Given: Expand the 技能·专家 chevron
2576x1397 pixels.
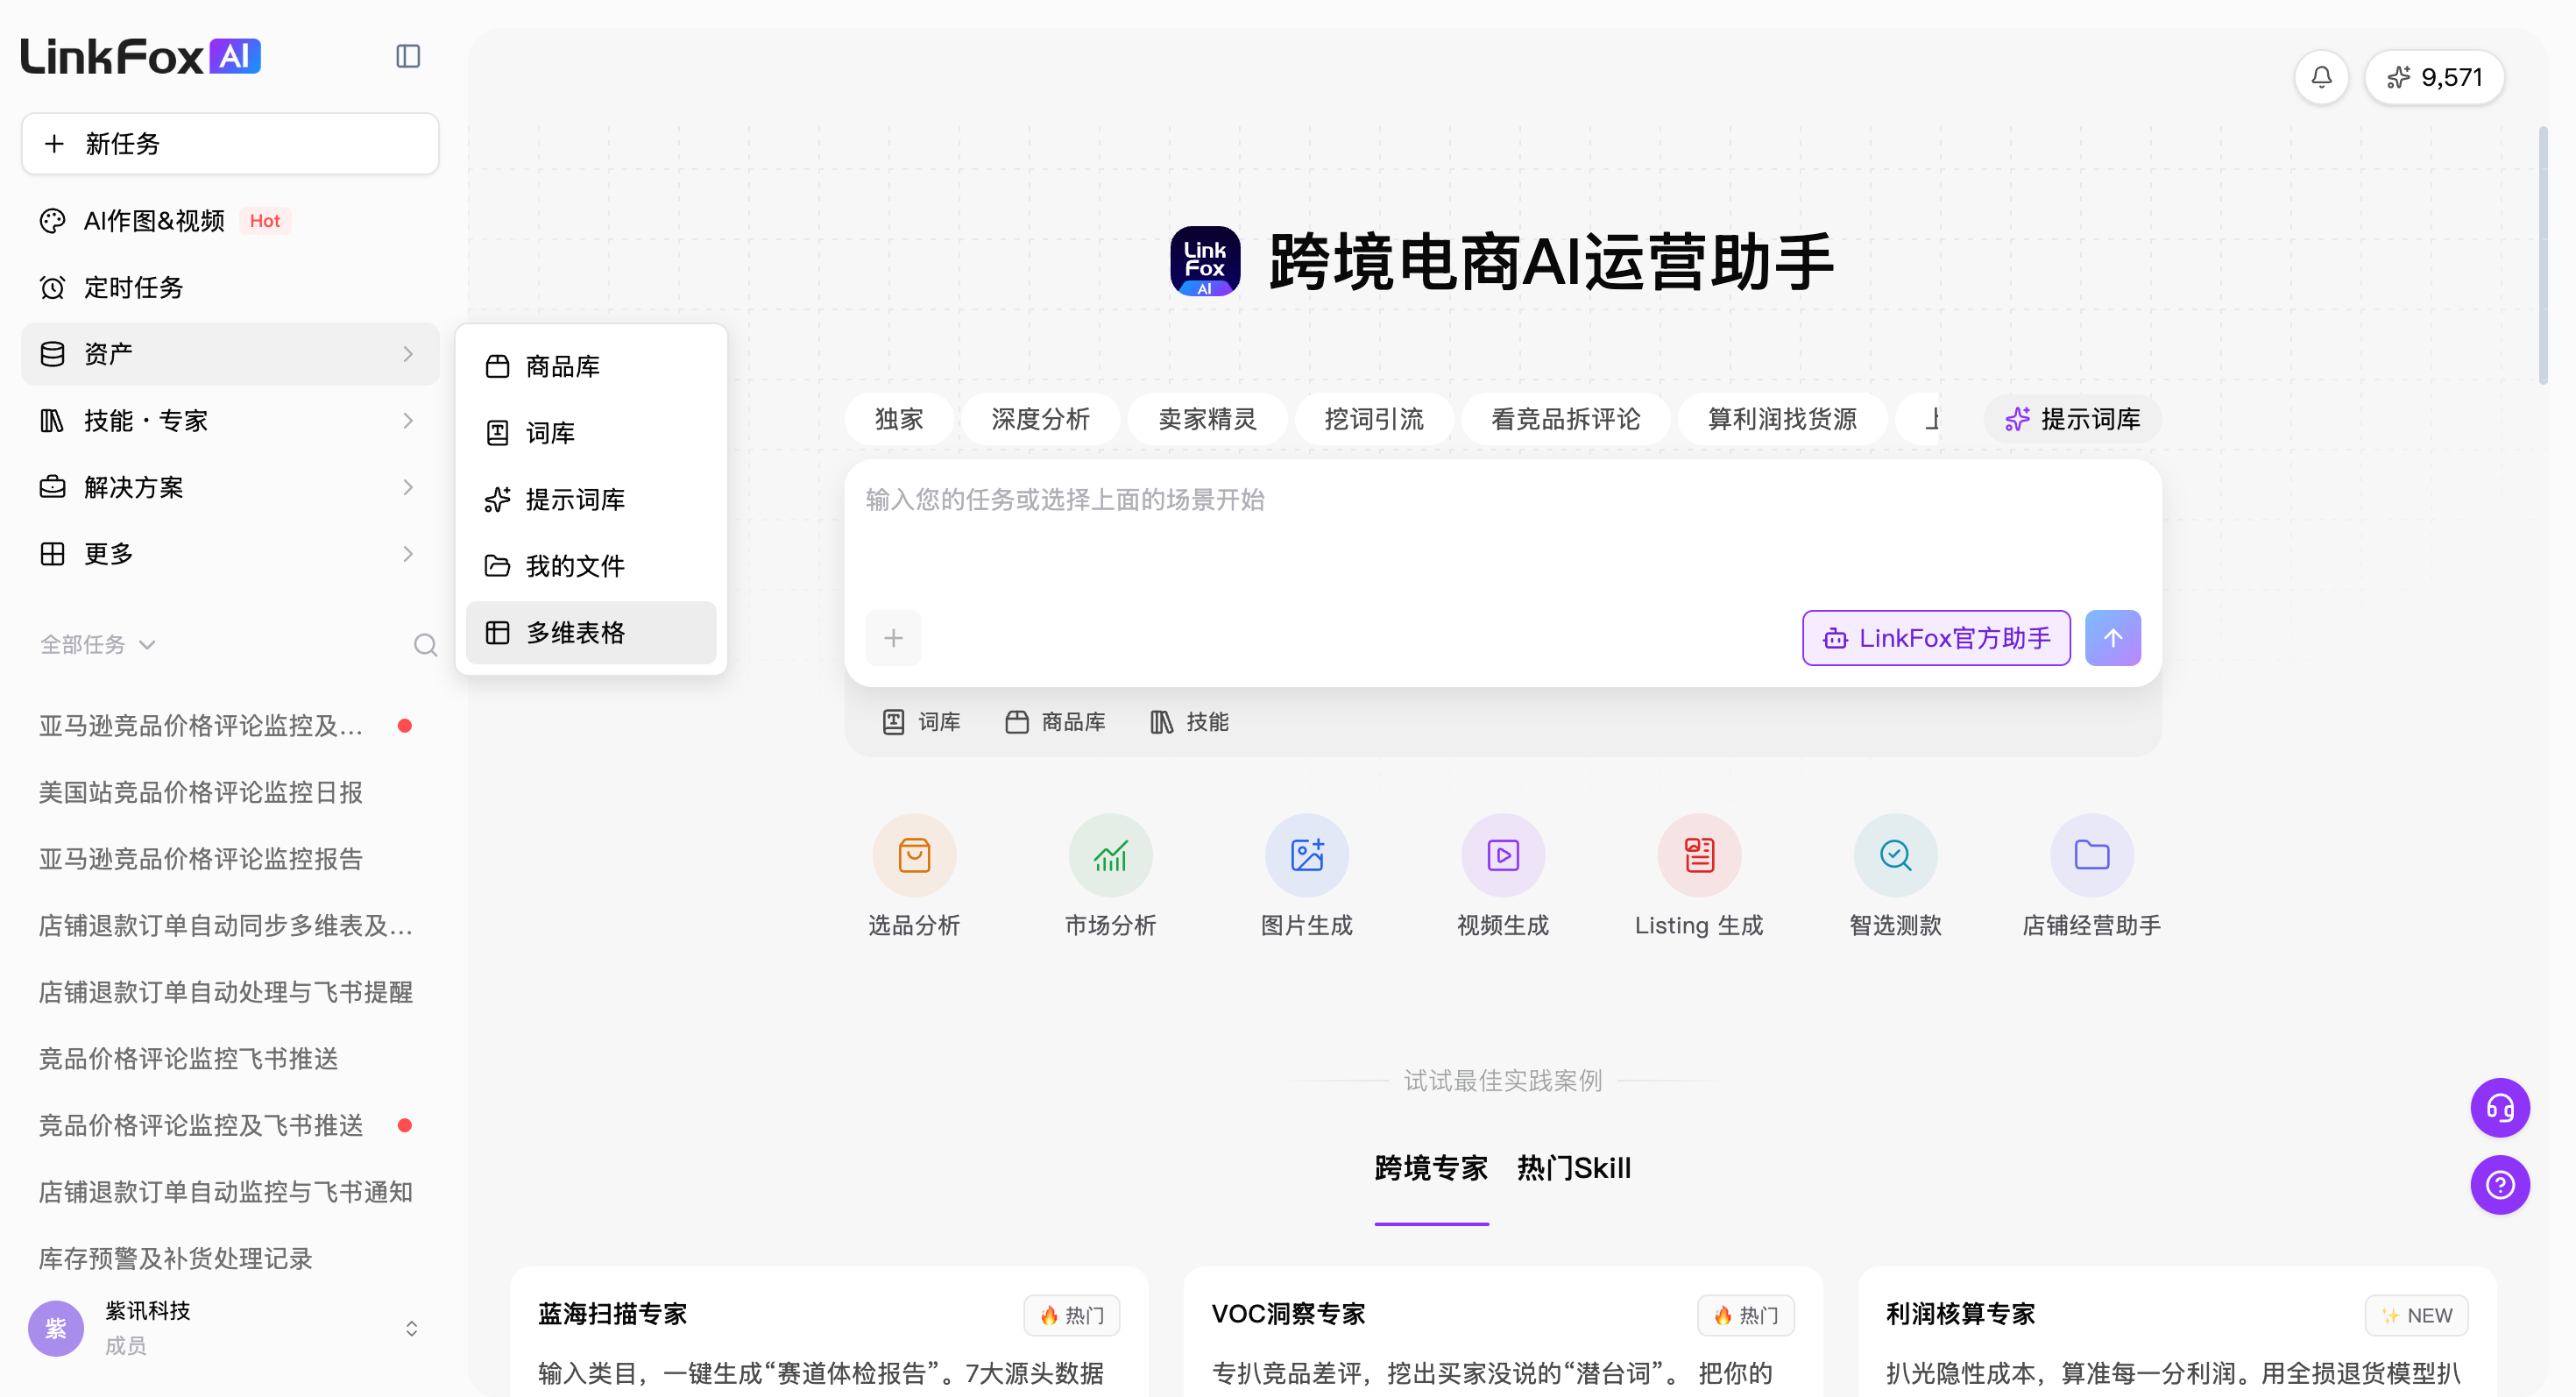Looking at the screenshot, I should (408, 421).
